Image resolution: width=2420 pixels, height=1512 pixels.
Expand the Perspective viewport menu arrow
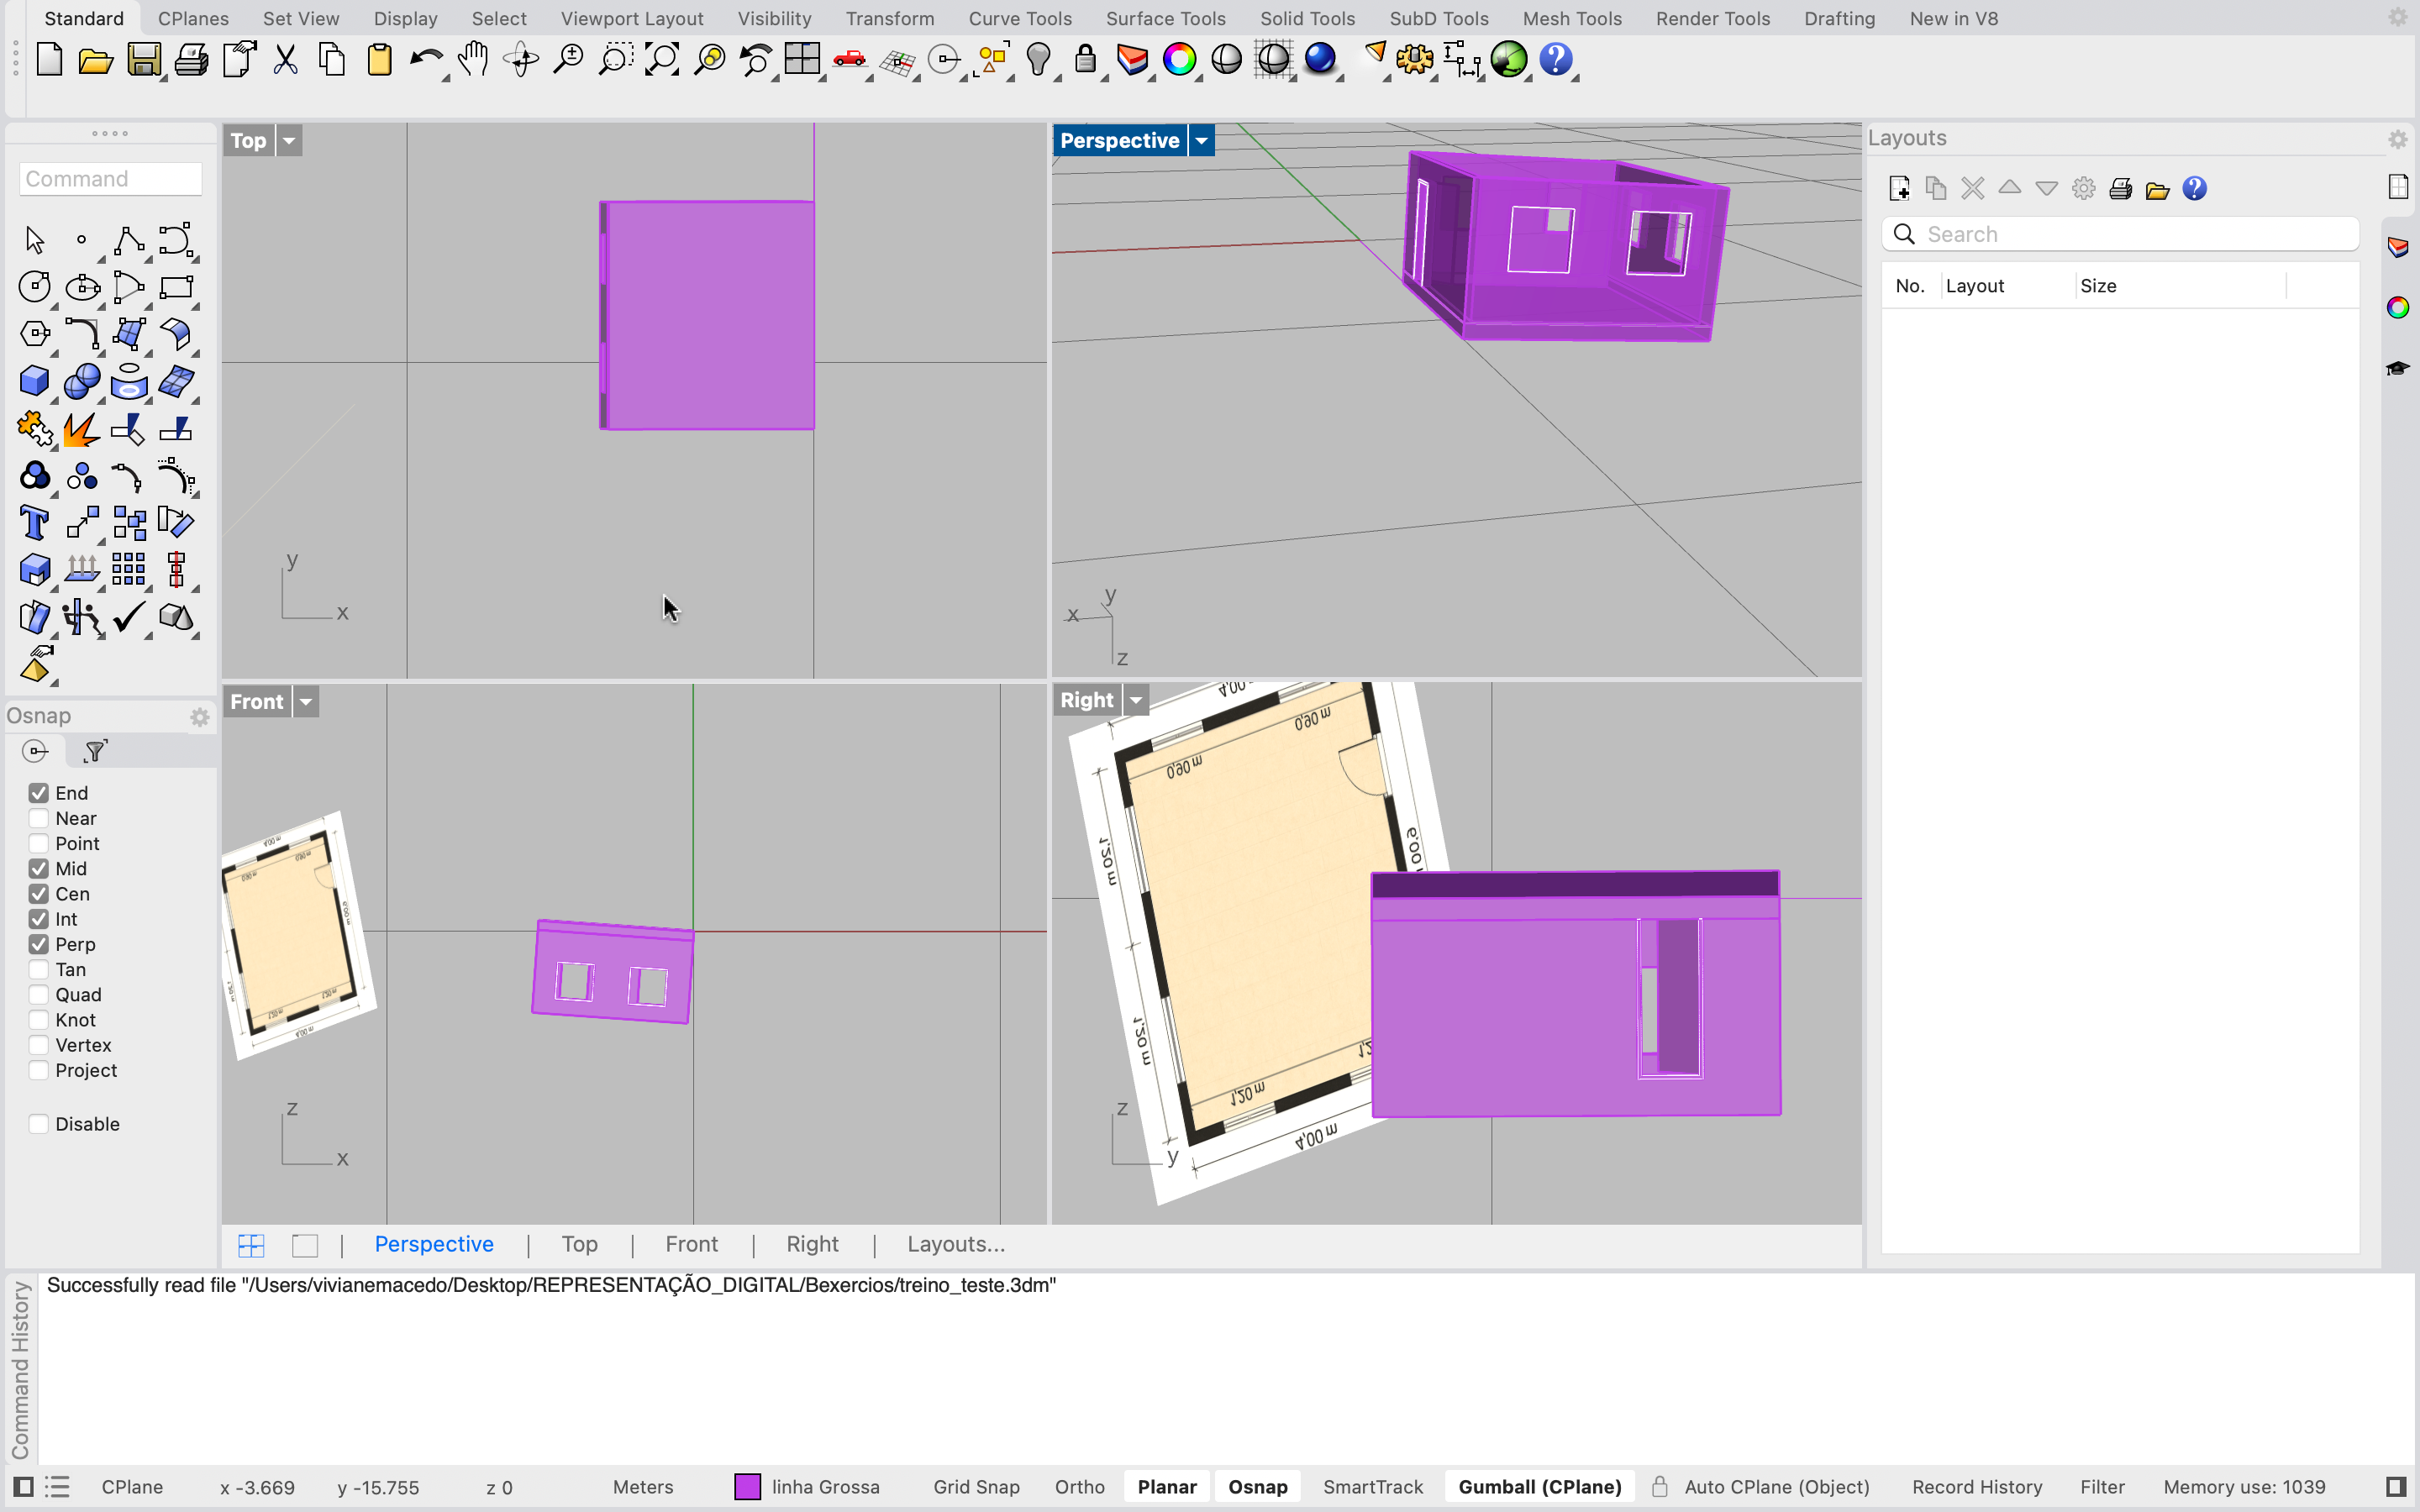click(1201, 141)
